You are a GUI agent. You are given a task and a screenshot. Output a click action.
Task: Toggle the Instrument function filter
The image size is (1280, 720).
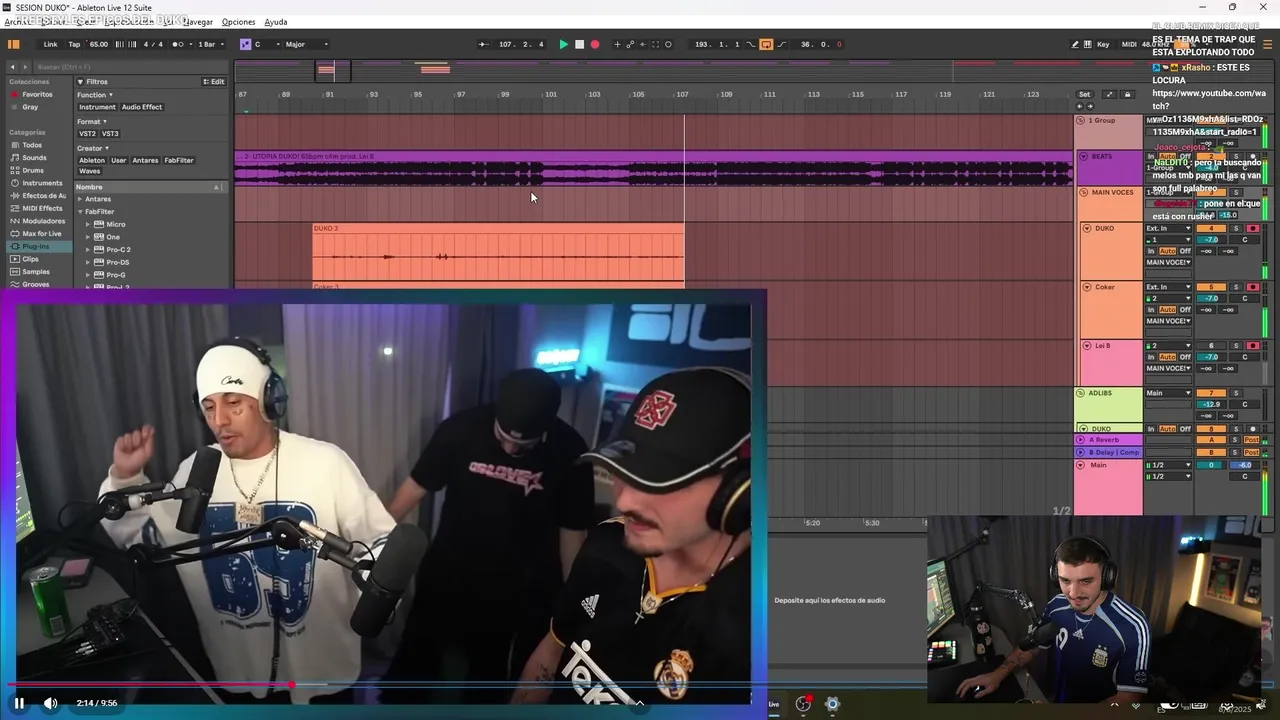[97, 107]
